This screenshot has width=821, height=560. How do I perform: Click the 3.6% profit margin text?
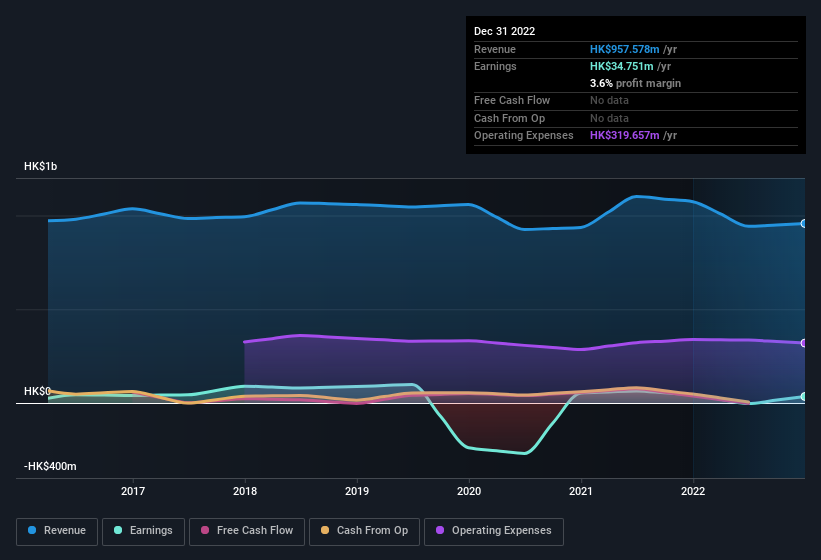[636, 83]
